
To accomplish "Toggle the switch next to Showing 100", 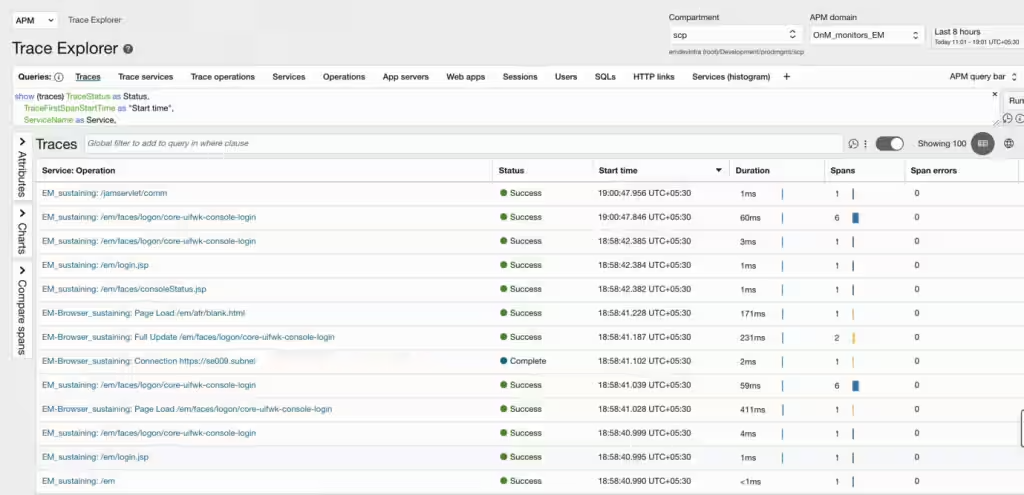I will click(889, 144).
